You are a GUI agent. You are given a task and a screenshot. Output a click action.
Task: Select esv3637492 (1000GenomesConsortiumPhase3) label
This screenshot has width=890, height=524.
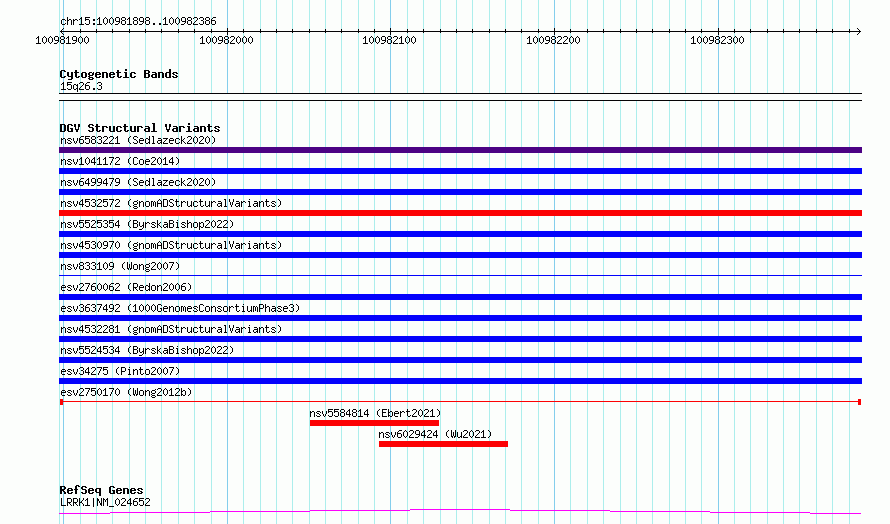(180, 308)
